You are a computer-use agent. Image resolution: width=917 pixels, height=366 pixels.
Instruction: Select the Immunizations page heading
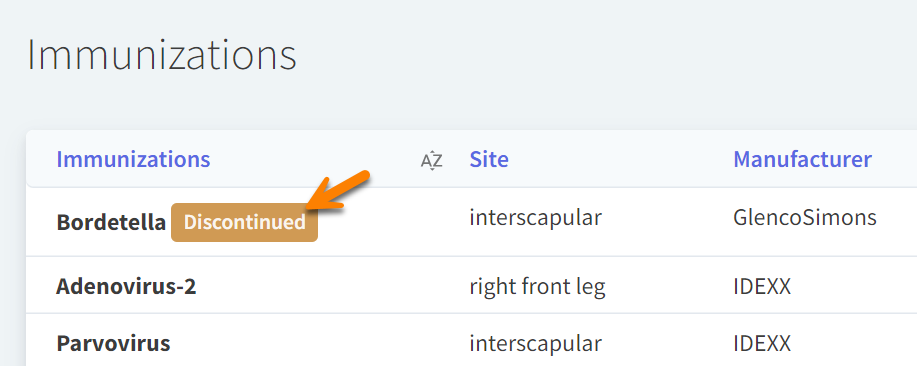[x=162, y=55]
